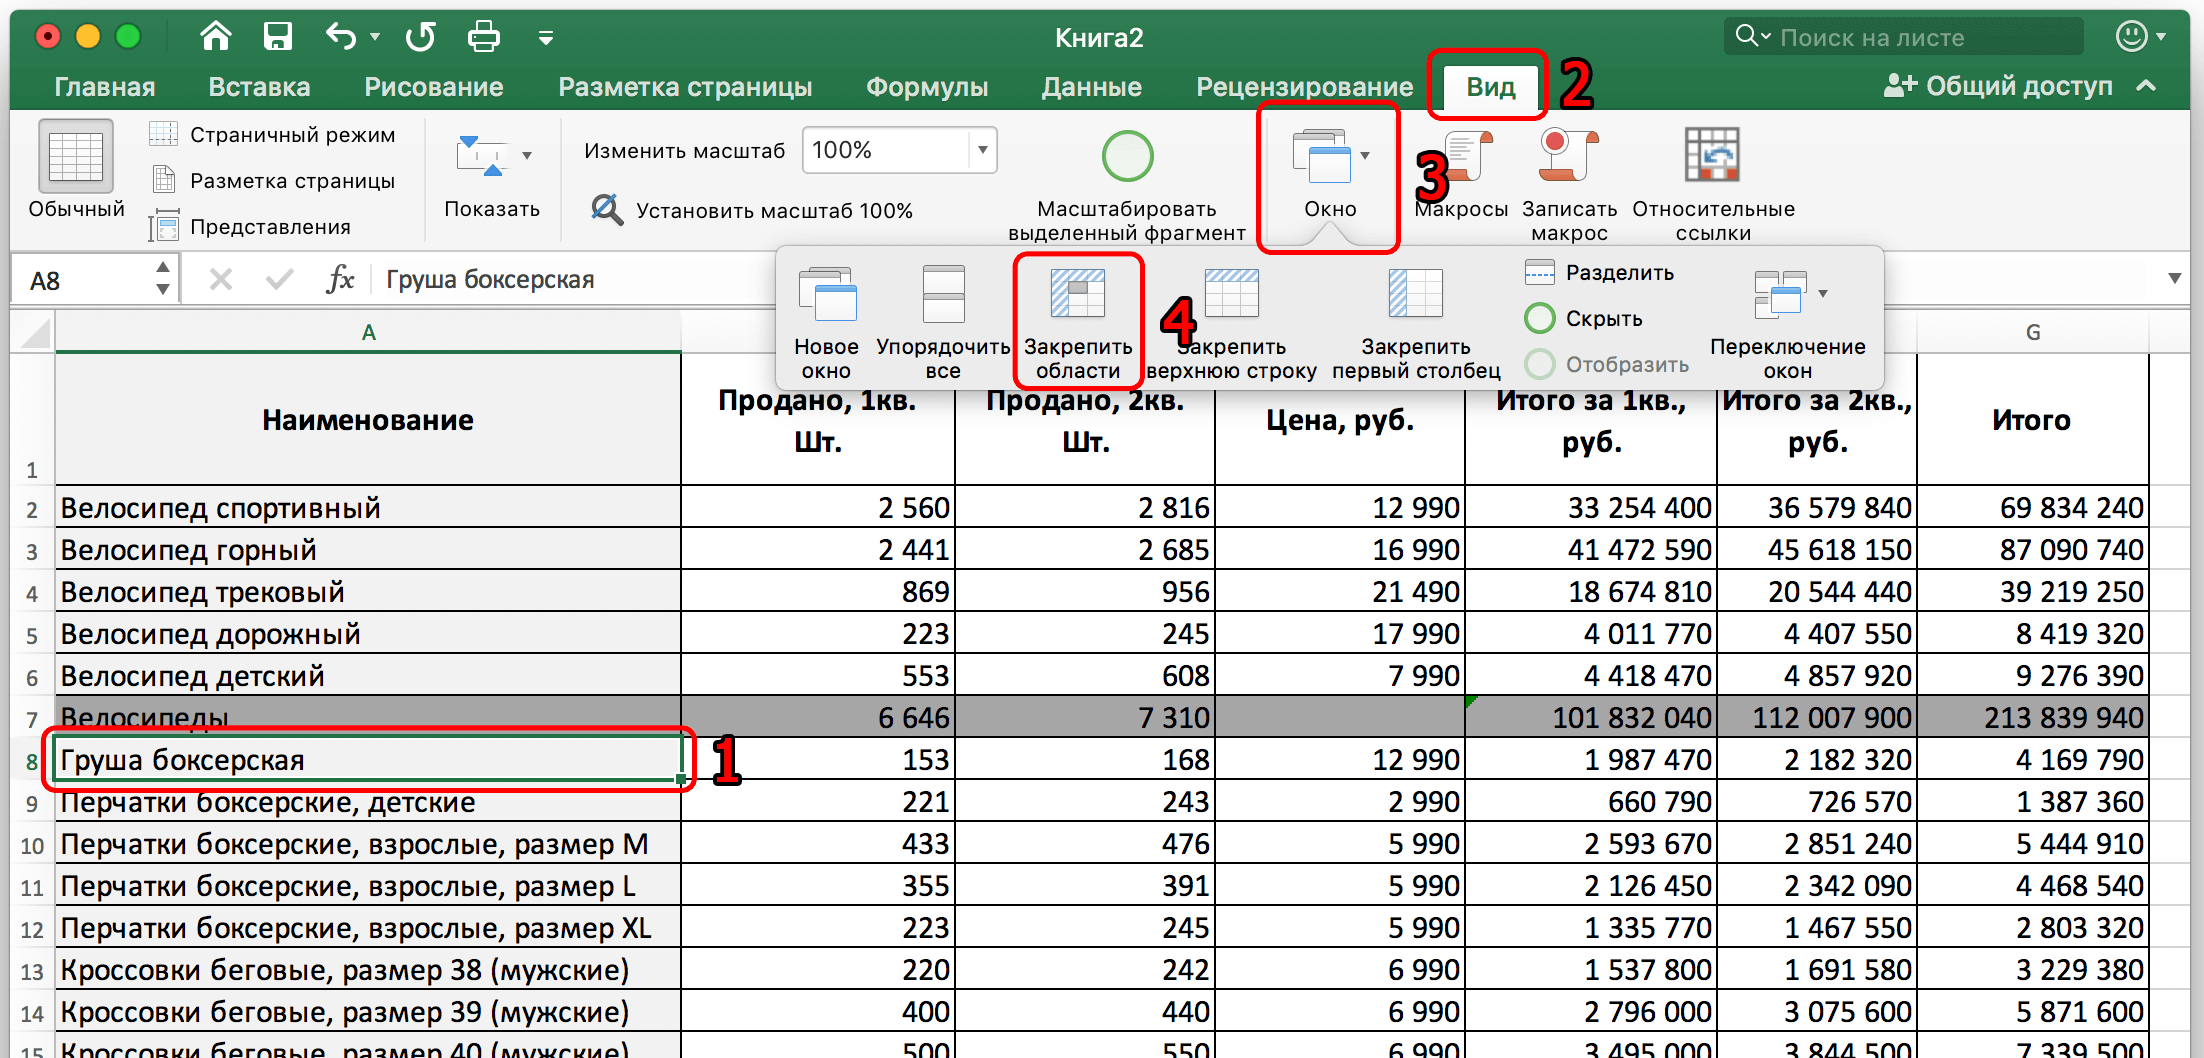Click Масштабировать выделенный фрагмент
2204x1058 pixels.
point(1127,186)
